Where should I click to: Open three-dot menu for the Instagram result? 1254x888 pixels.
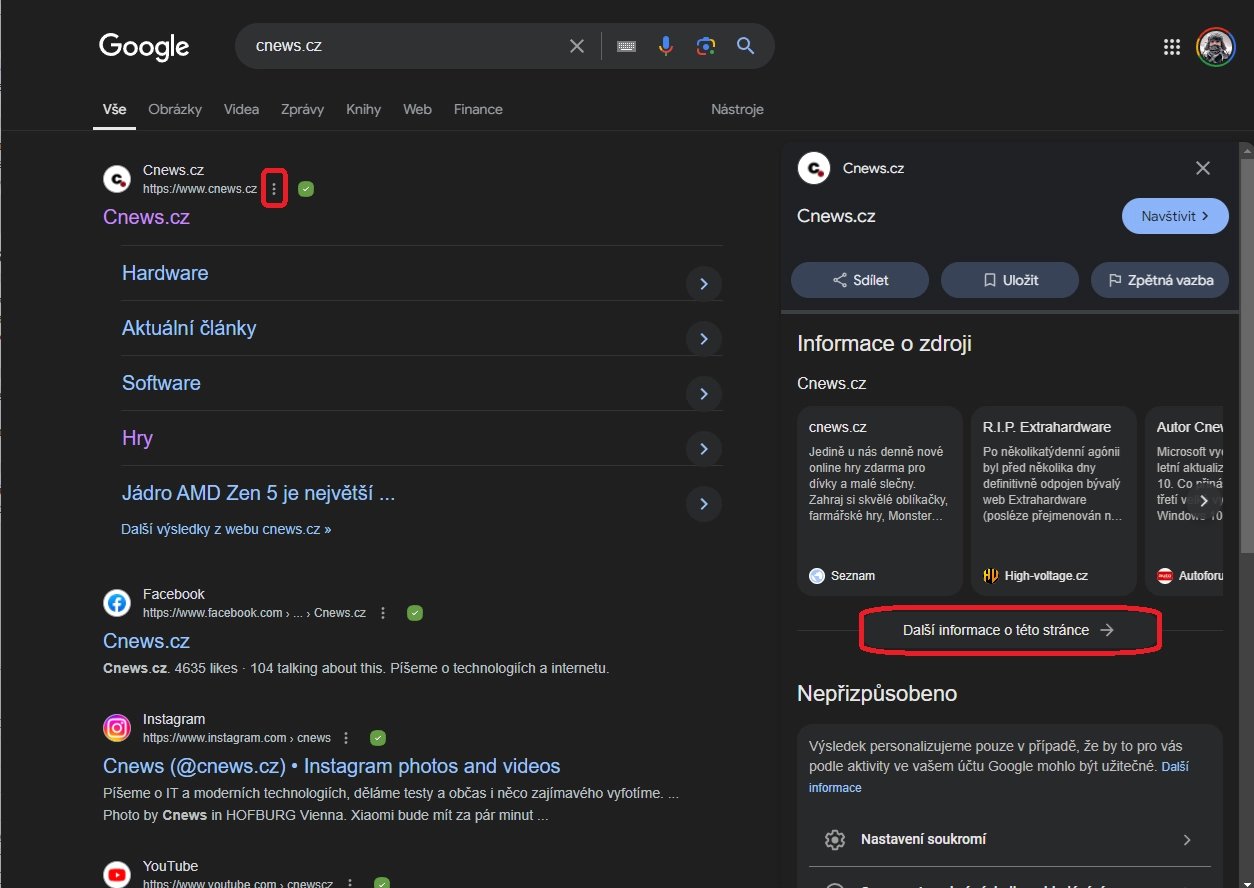[346, 738]
